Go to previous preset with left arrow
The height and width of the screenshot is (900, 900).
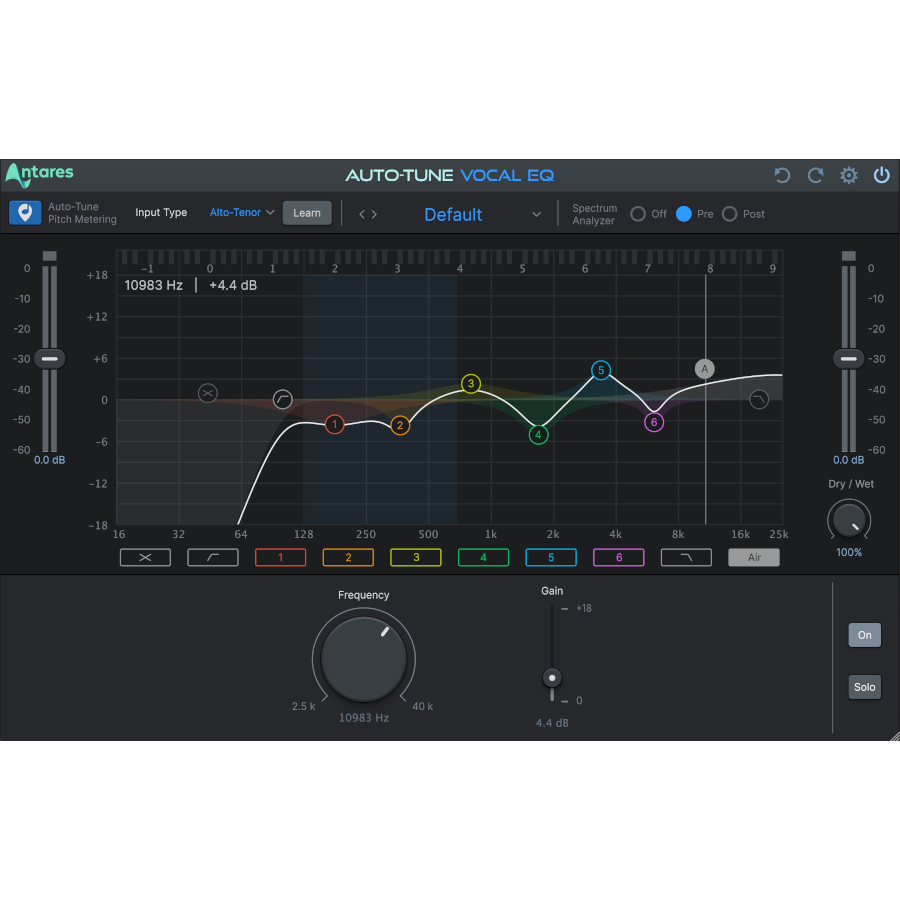click(362, 214)
